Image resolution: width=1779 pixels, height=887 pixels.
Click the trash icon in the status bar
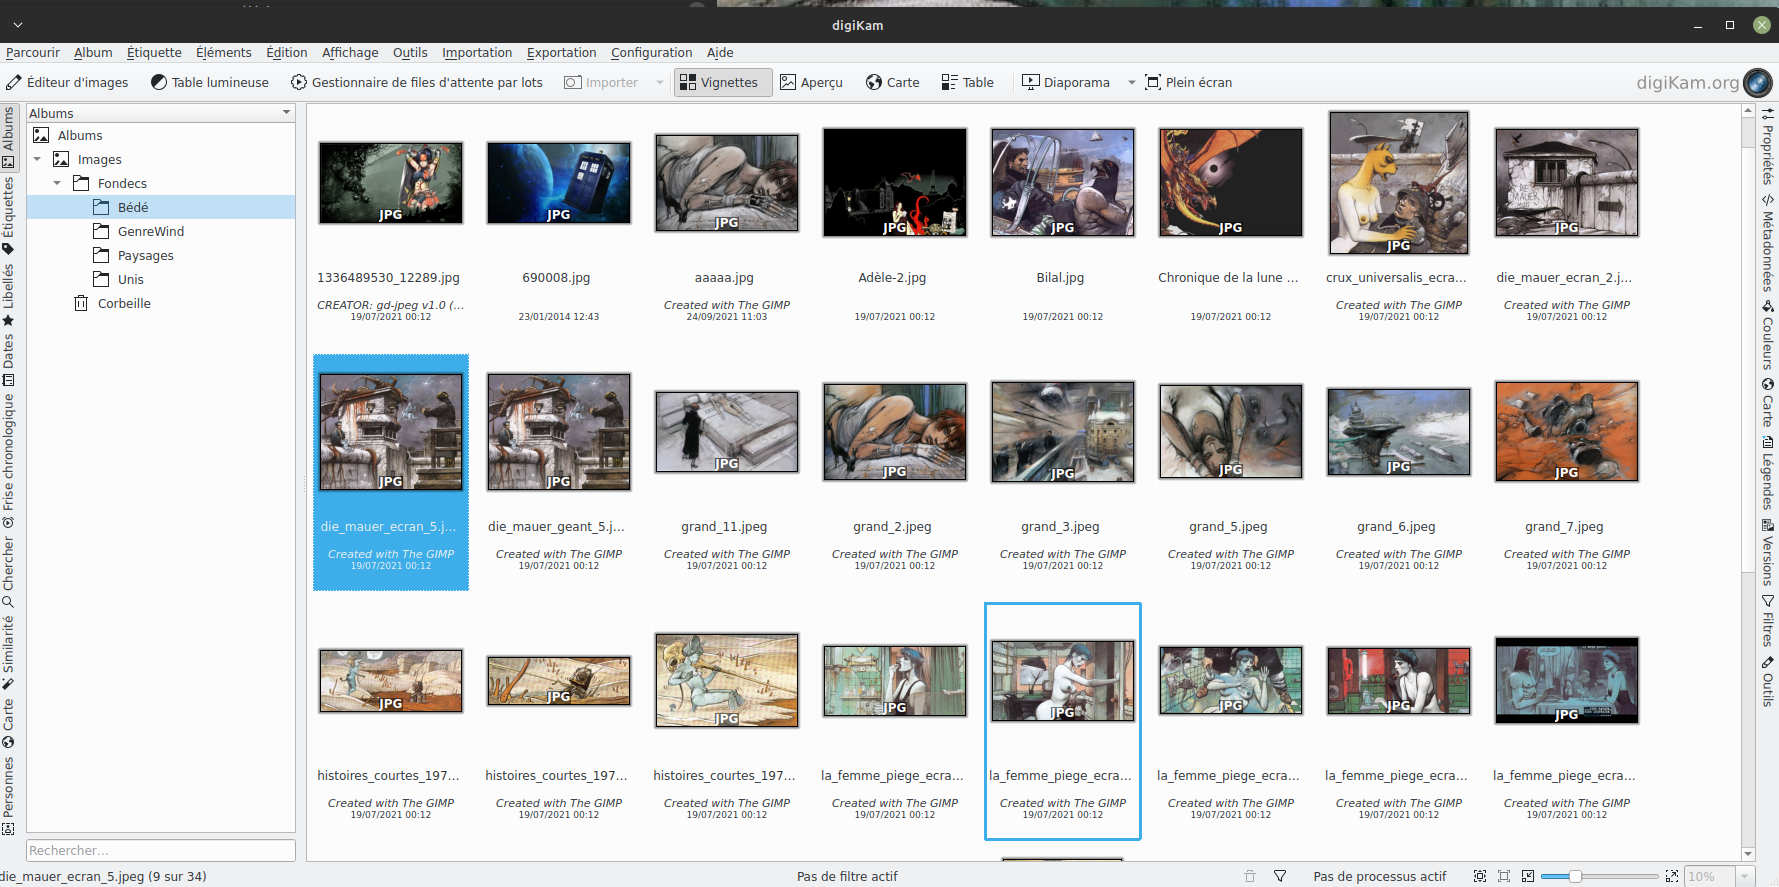(1250, 876)
